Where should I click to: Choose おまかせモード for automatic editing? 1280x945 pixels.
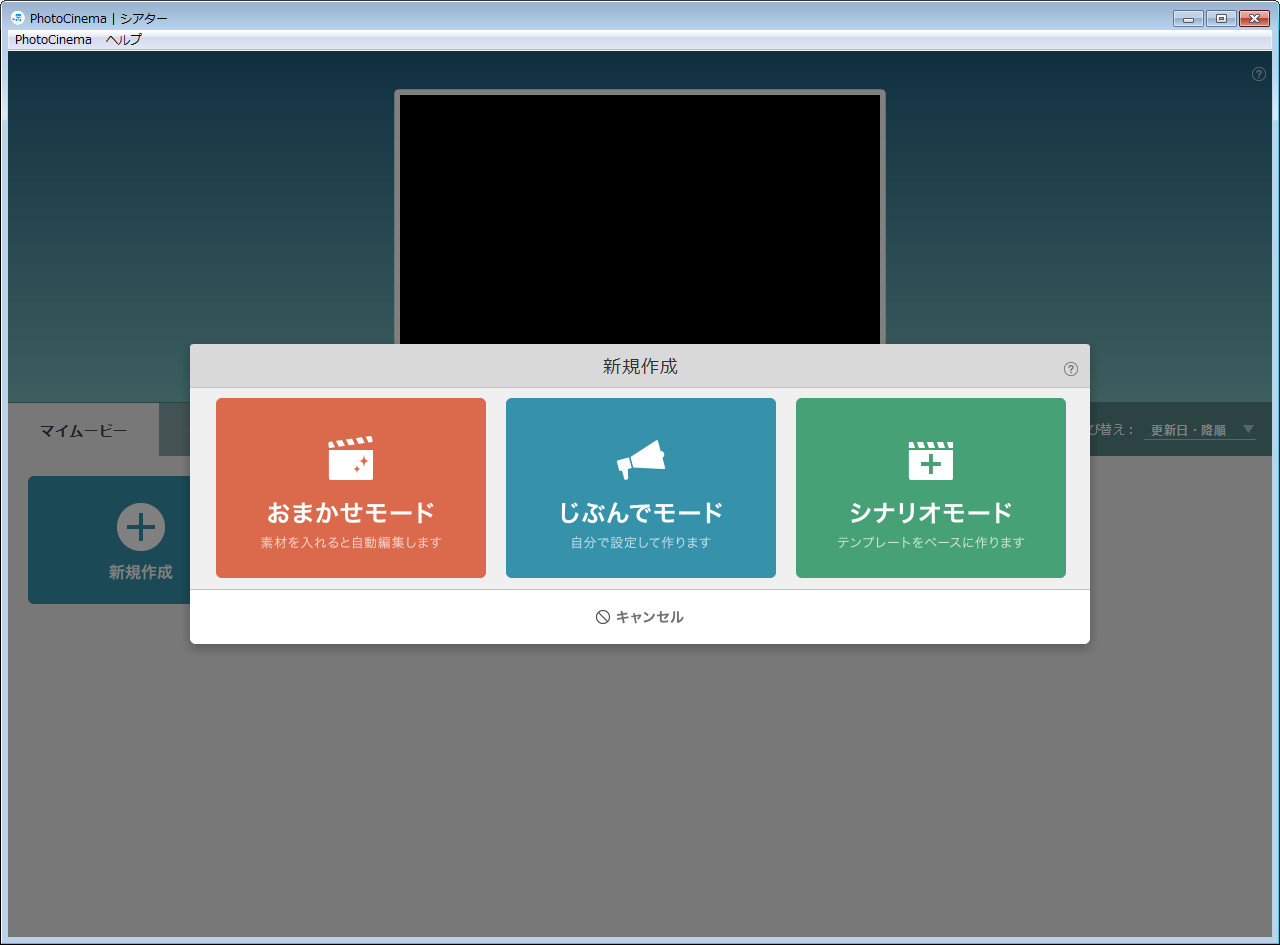pos(350,487)
